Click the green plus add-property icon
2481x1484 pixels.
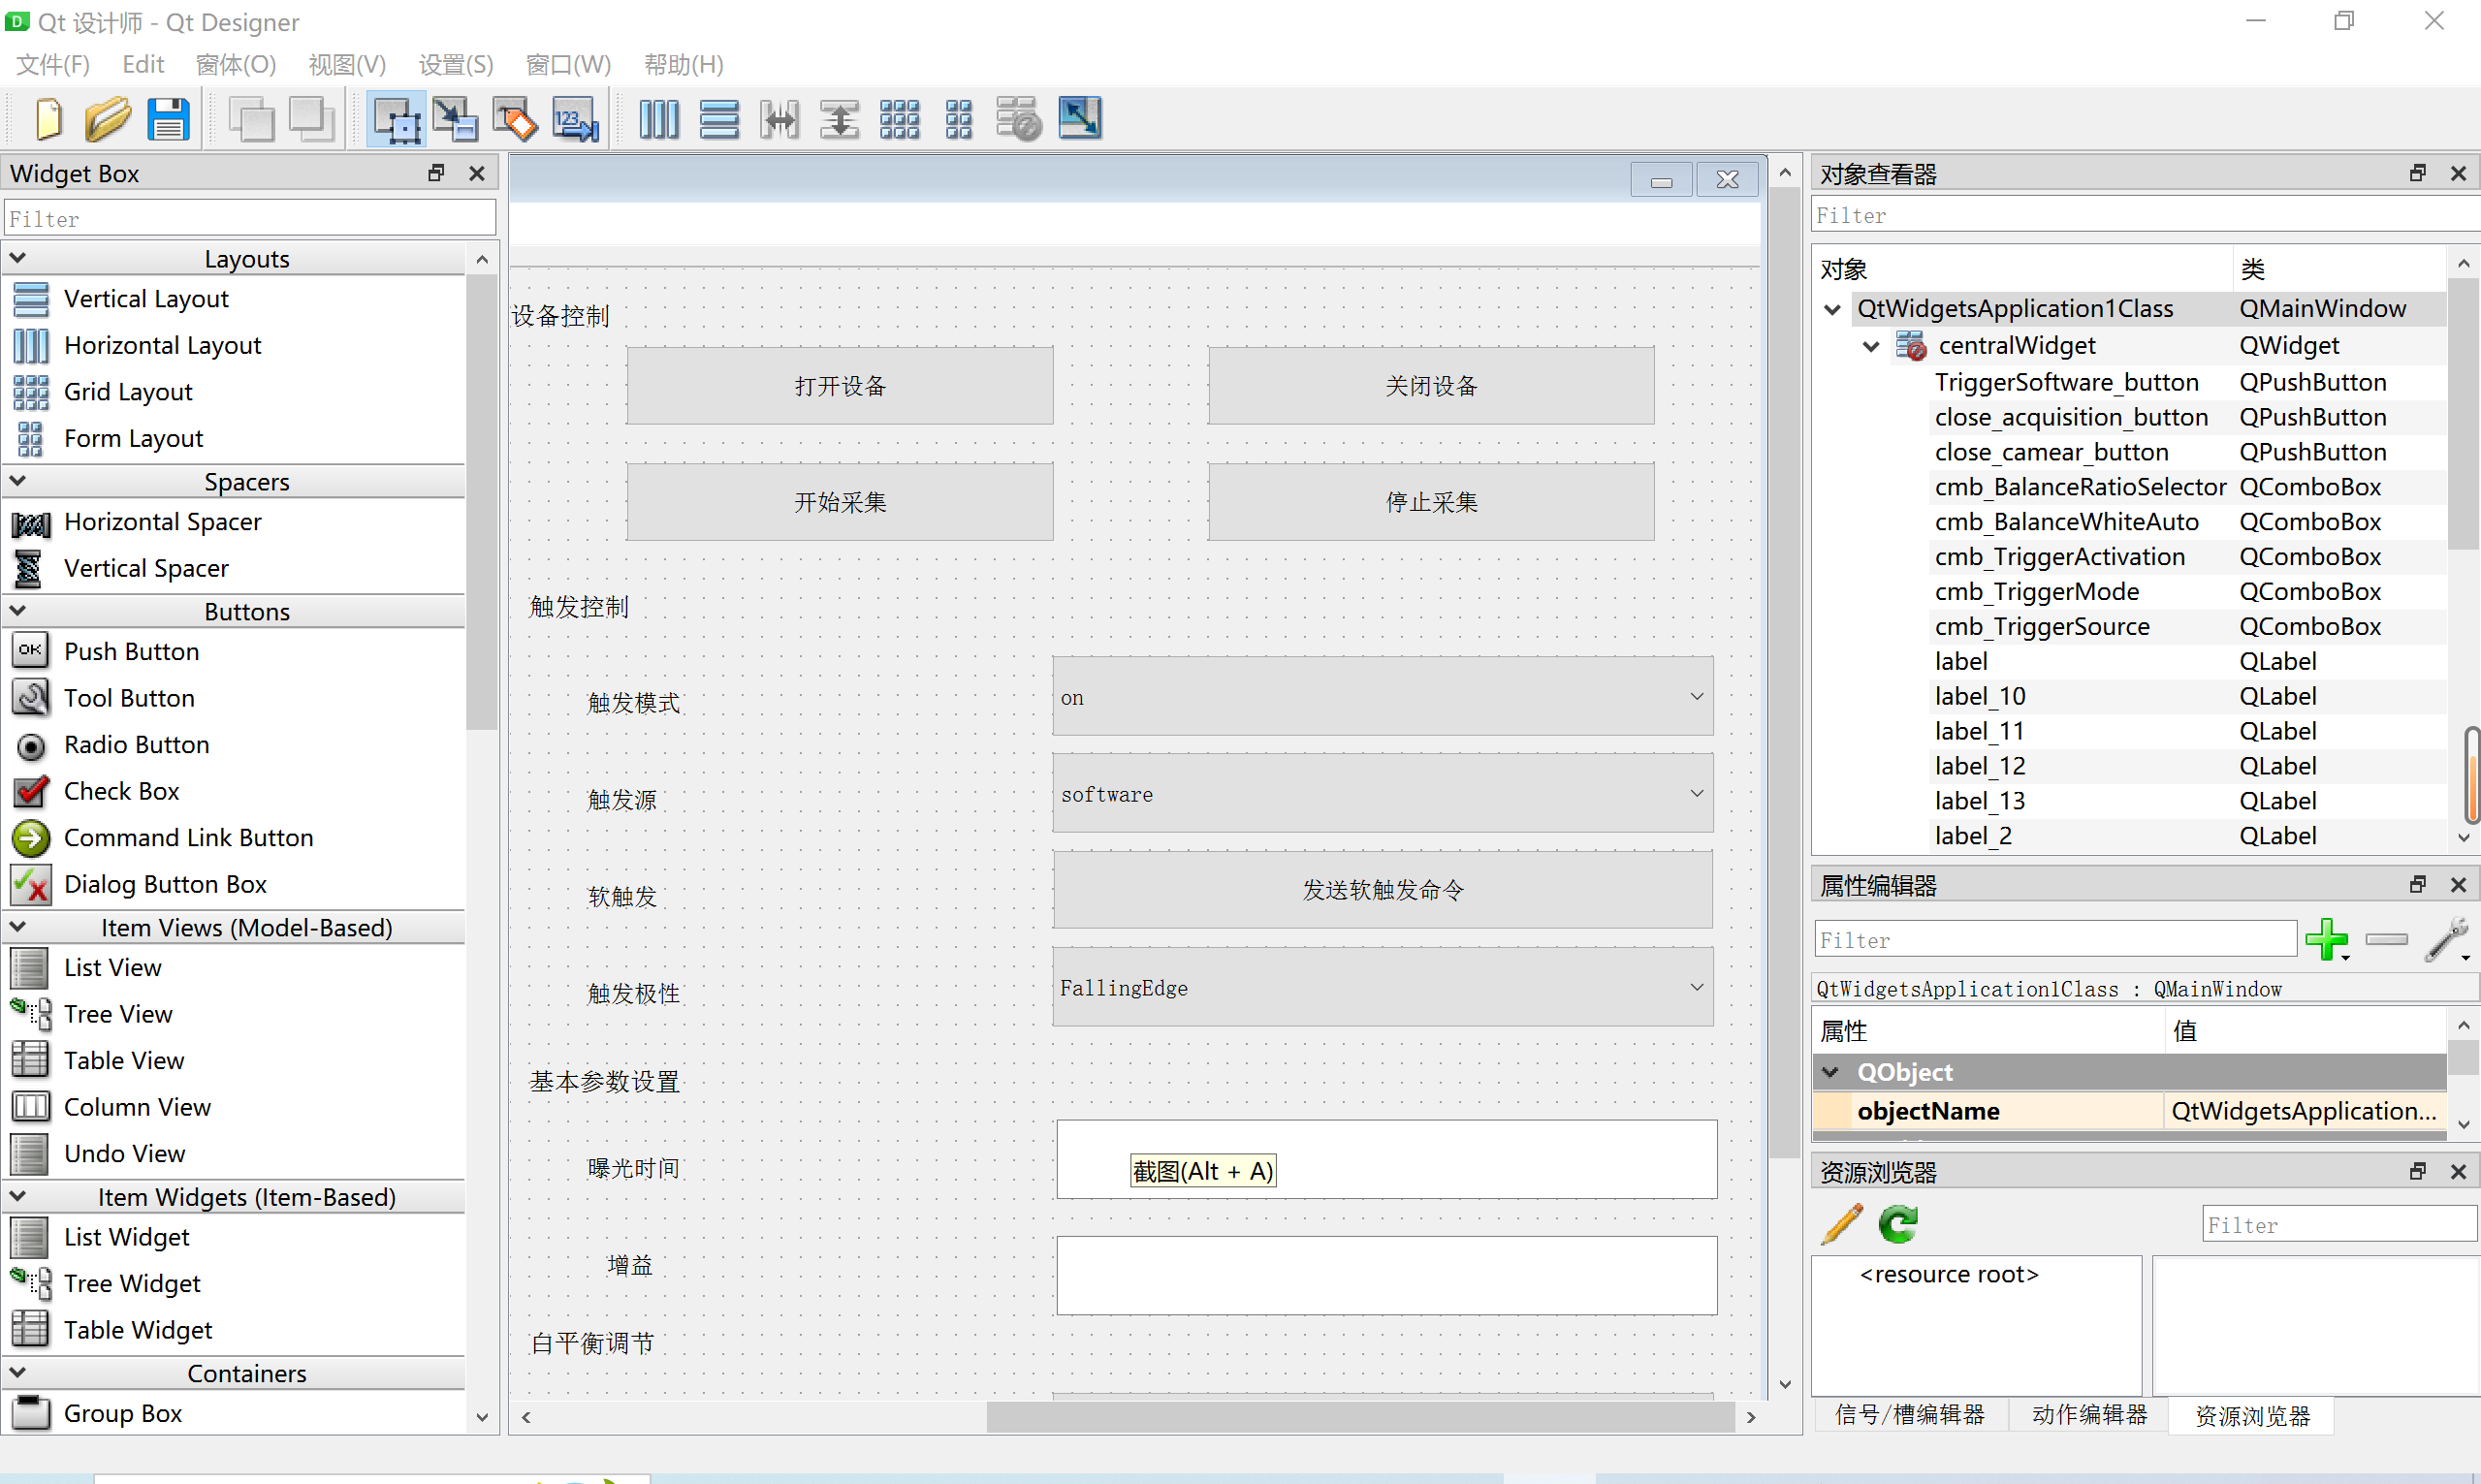pos(2326,939)
